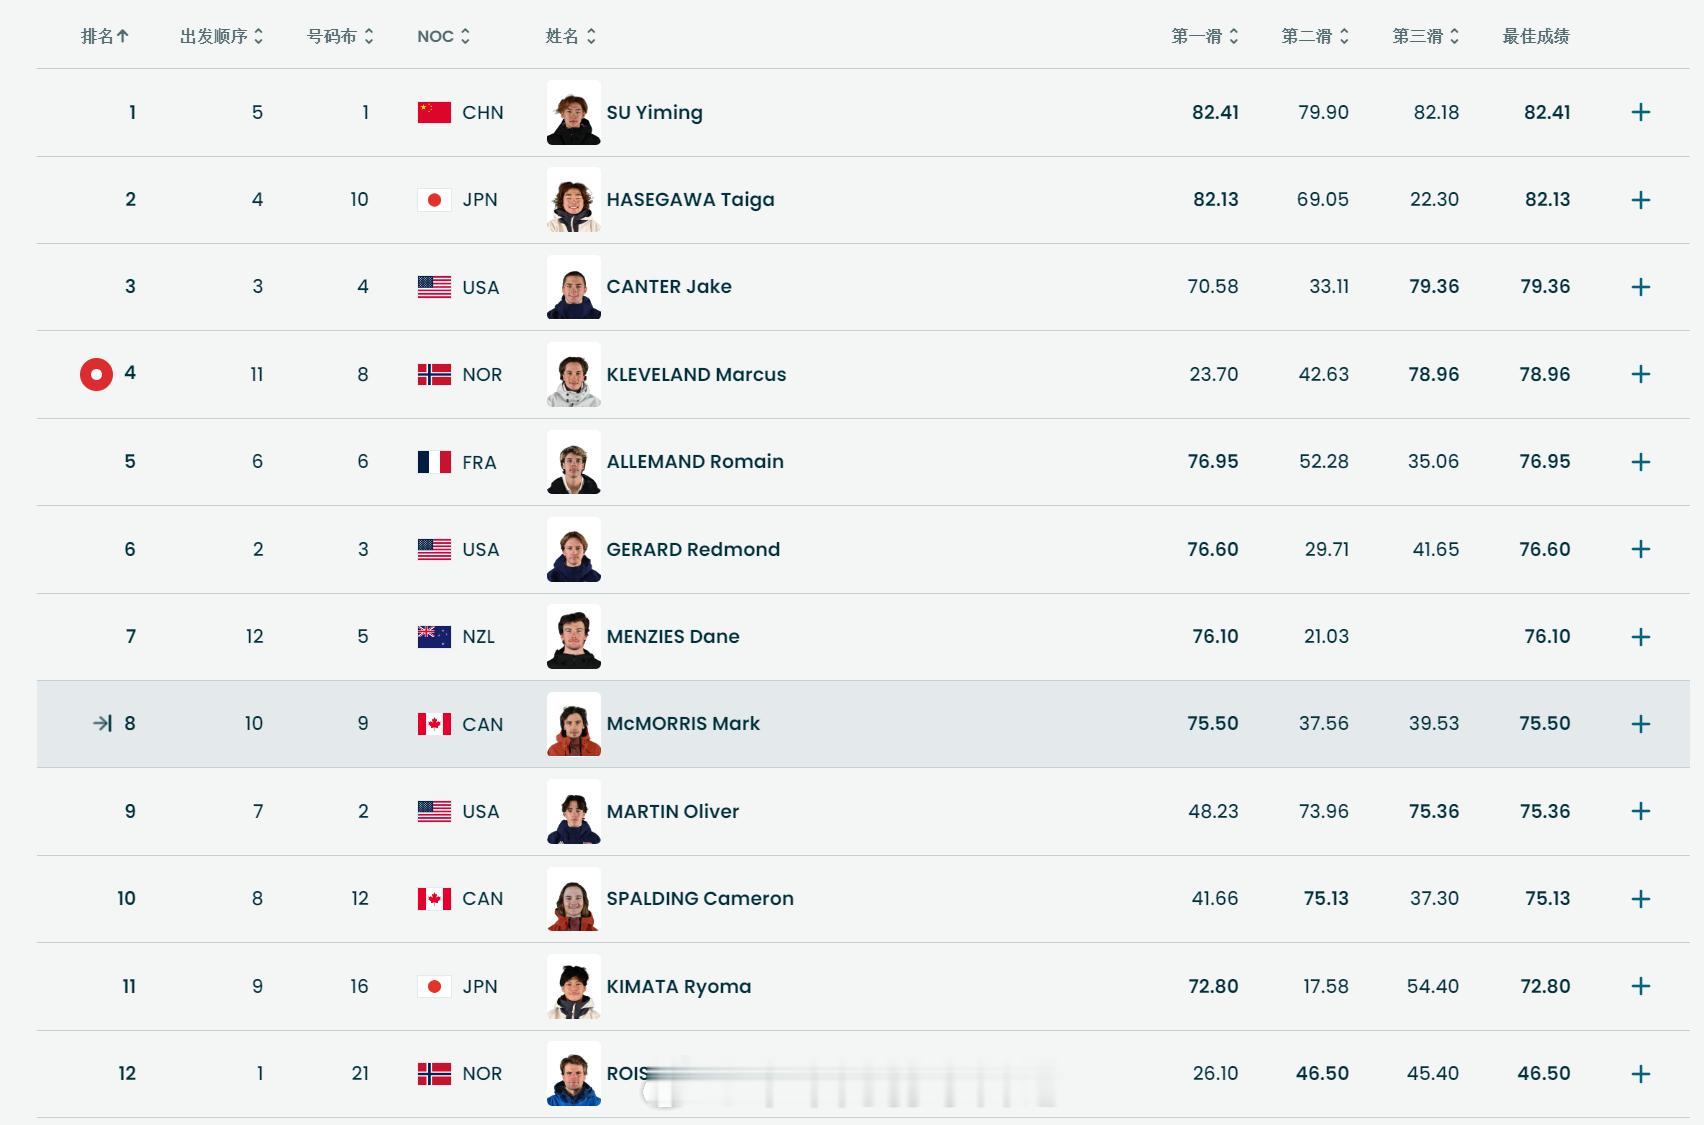Open CANTER Jake athlete name link
The image size is (1704, 1125).
point(669,287)
